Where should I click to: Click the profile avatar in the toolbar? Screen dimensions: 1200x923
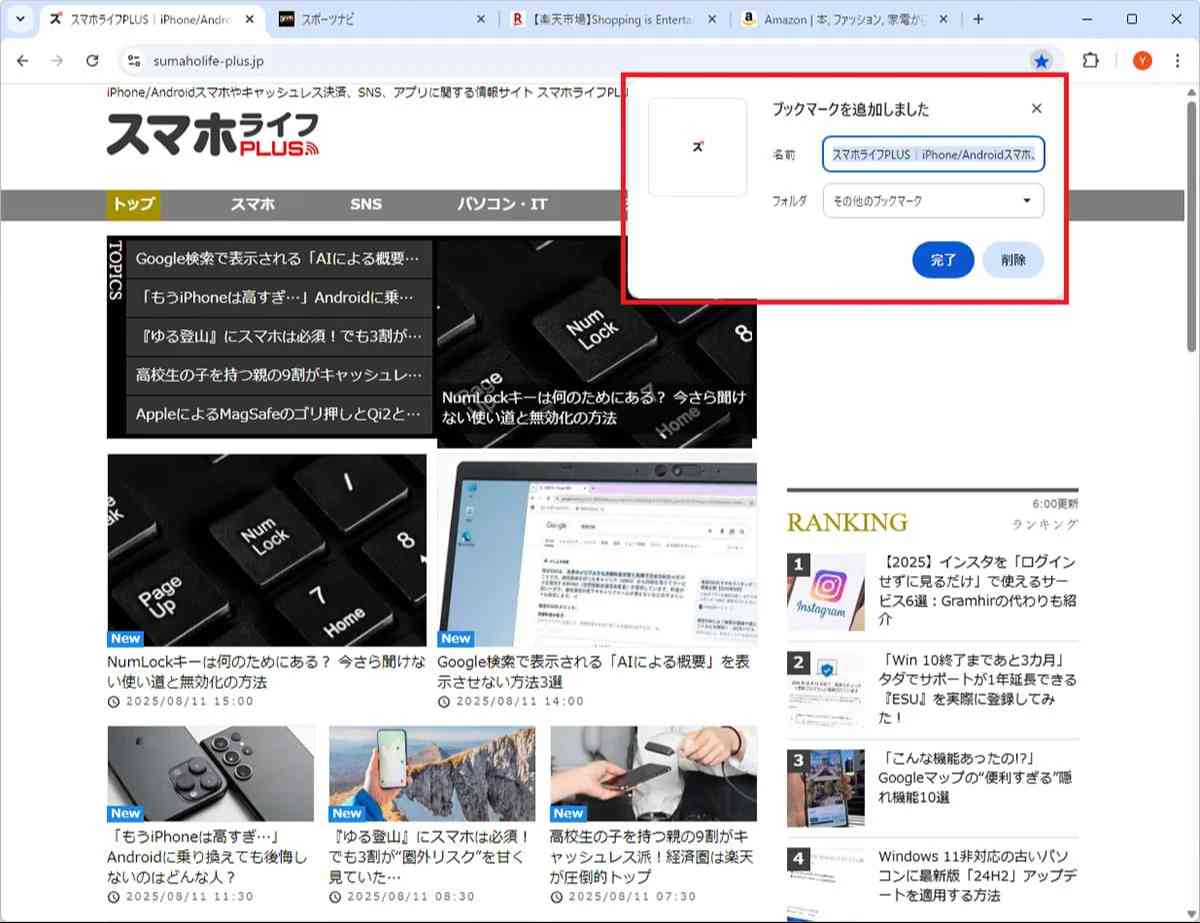coord(1141,61)
